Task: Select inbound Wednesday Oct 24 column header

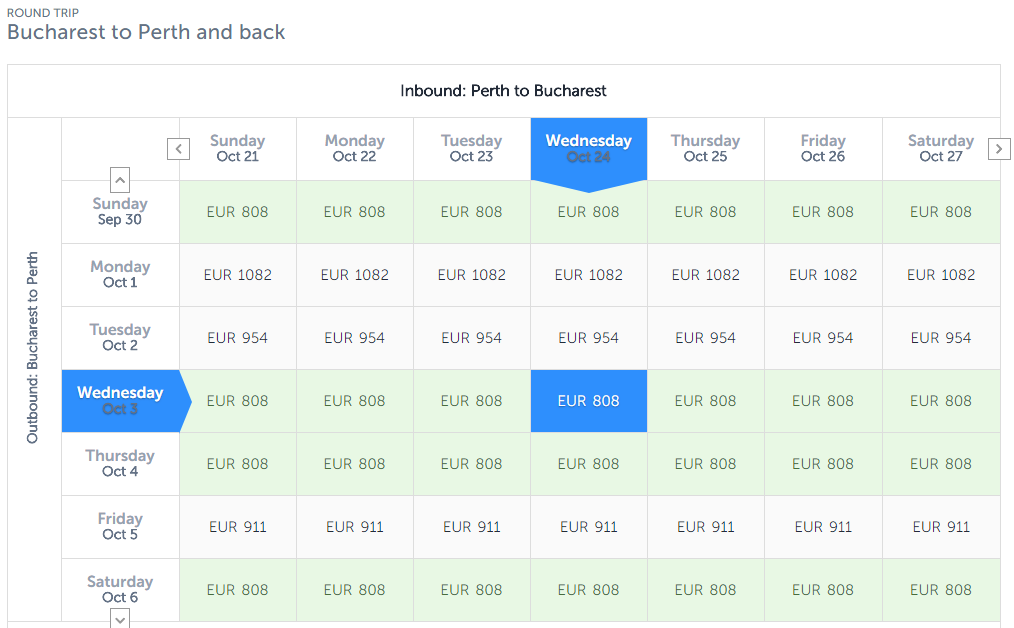Action: pos(588,149)
